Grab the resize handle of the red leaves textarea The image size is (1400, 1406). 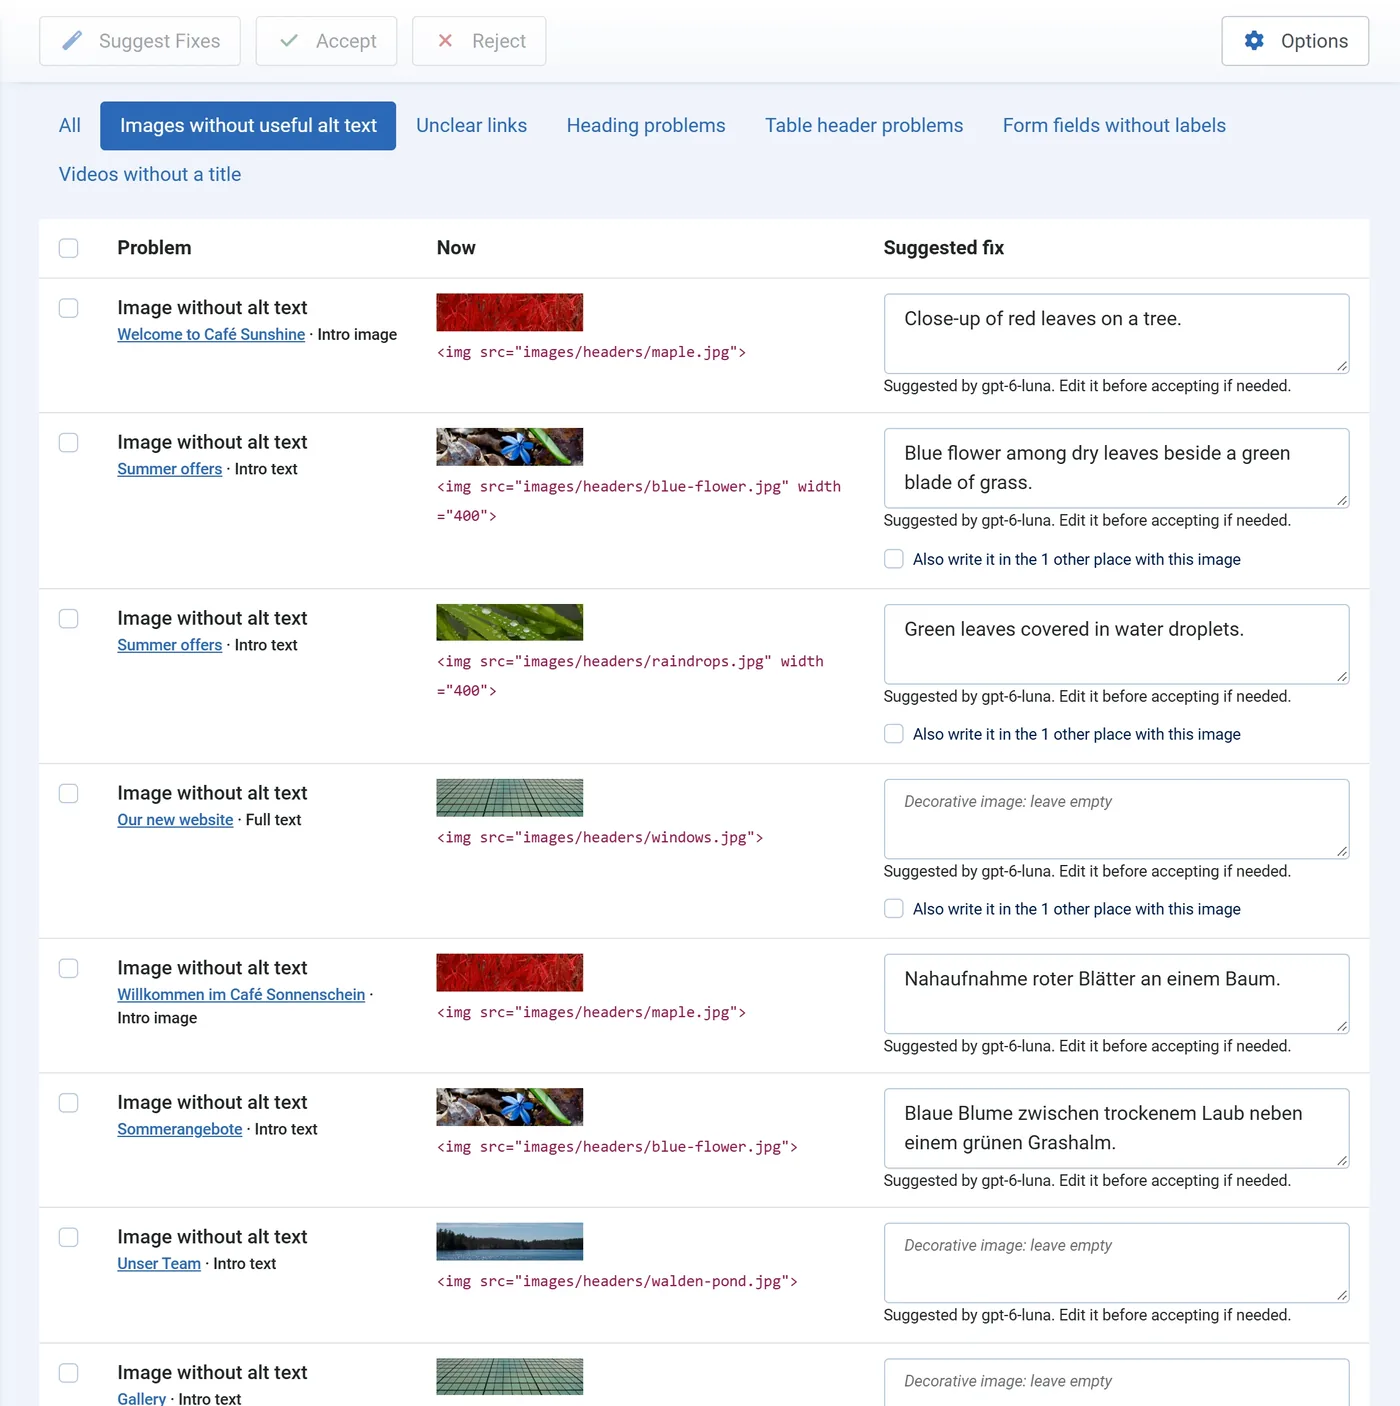pyautogui.click(x=1342, y=366)
